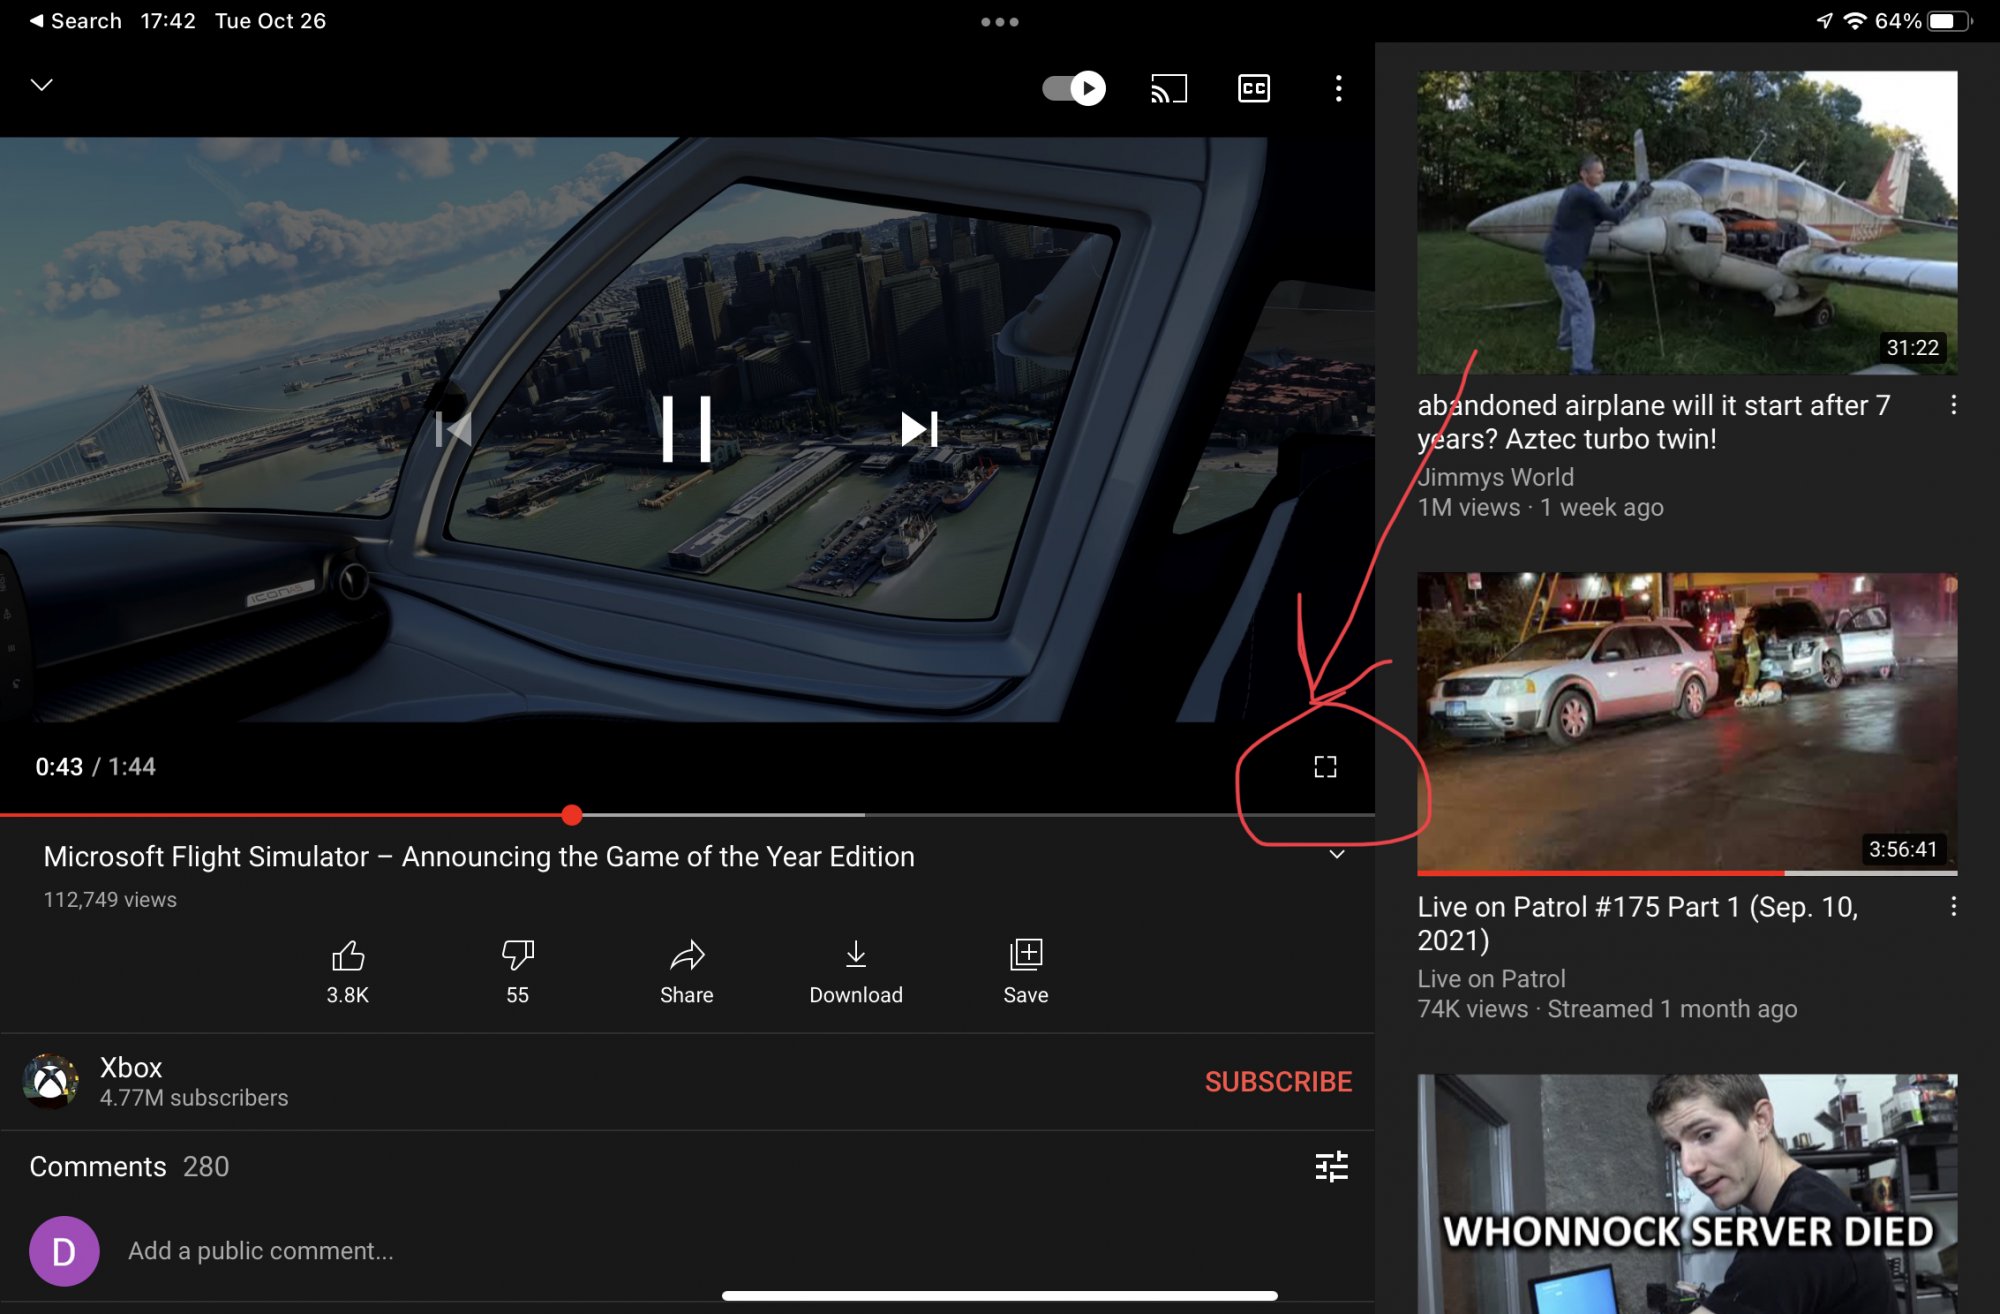This screenshot has width=2000, height=1314.
Task: Open comment sort and filter options
Action: click(x=1331, y=1166)
